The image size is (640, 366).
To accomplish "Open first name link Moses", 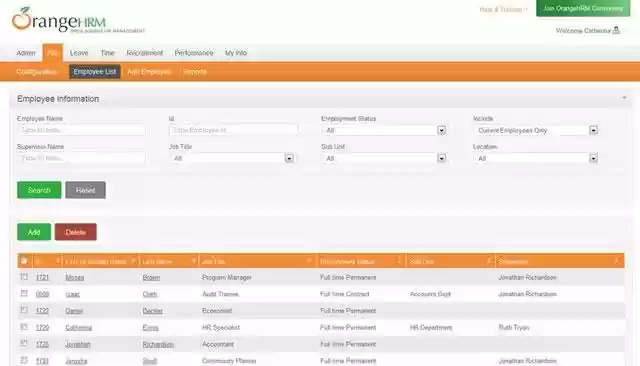I will click(75, 277).
